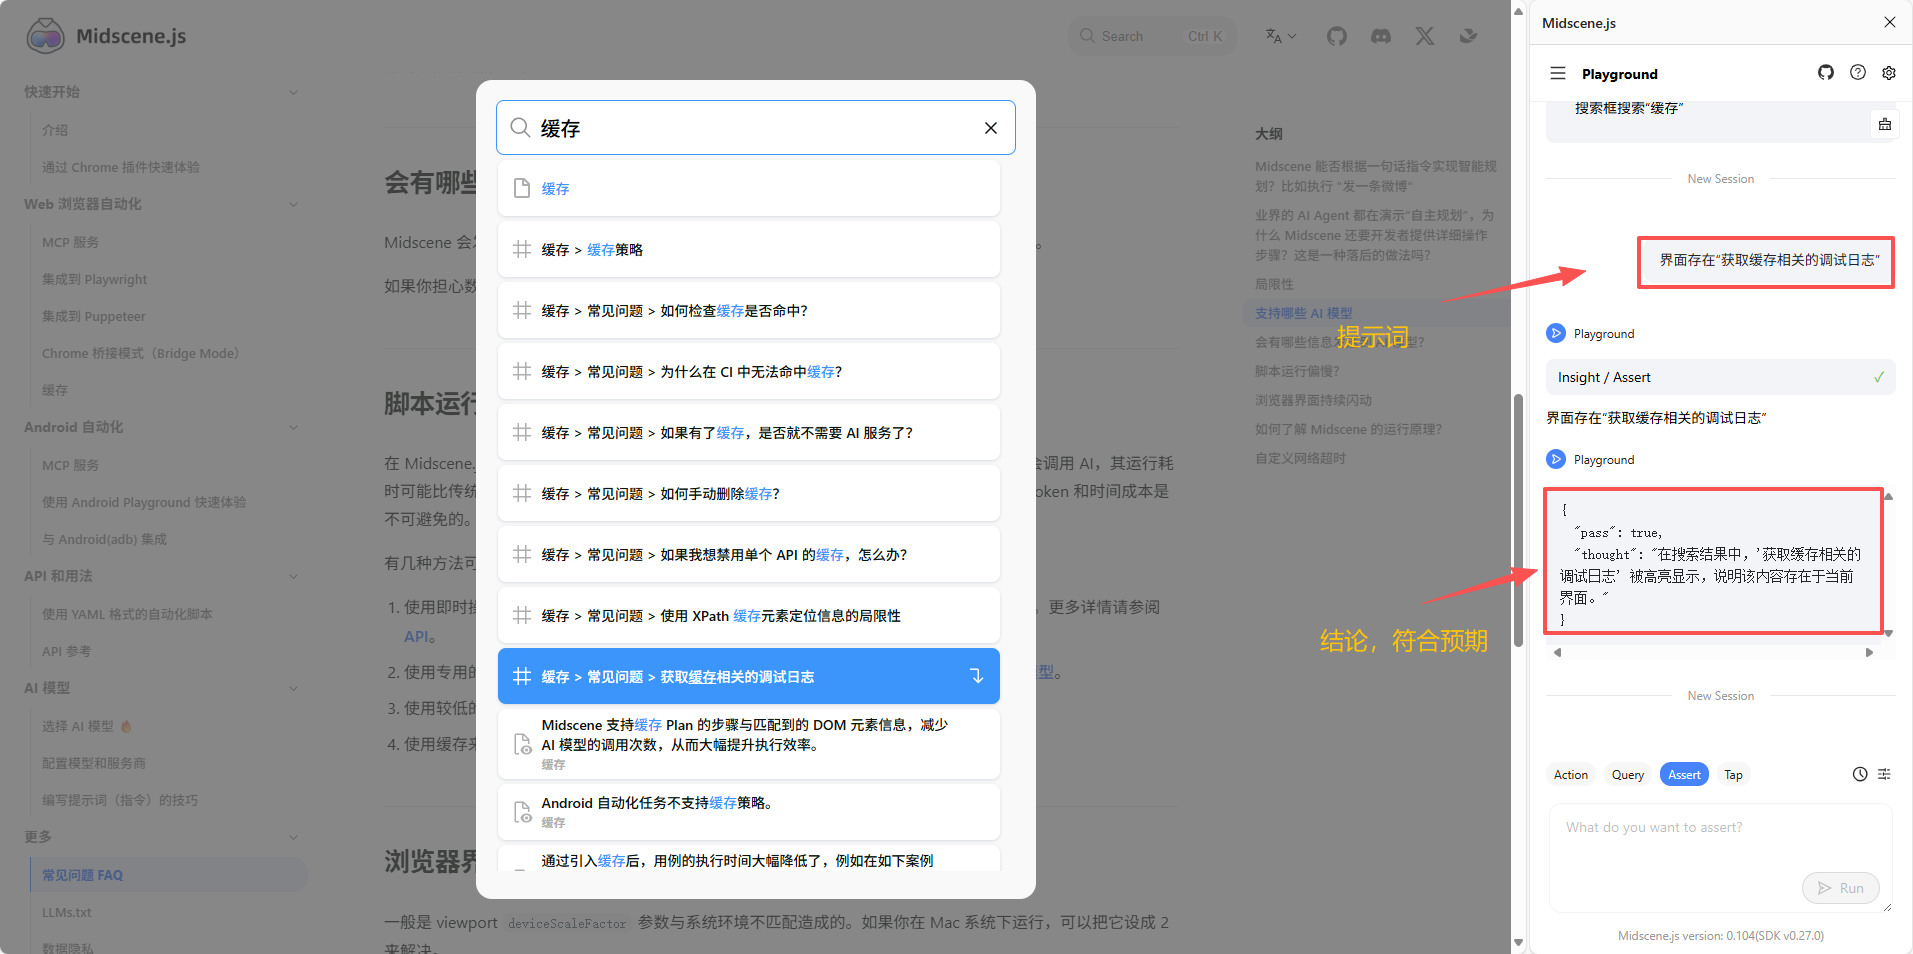Click the green checkmark in Insight / Assert row
The width and height of the screenshot is (1913, 954).
[x=1879, y=377]
